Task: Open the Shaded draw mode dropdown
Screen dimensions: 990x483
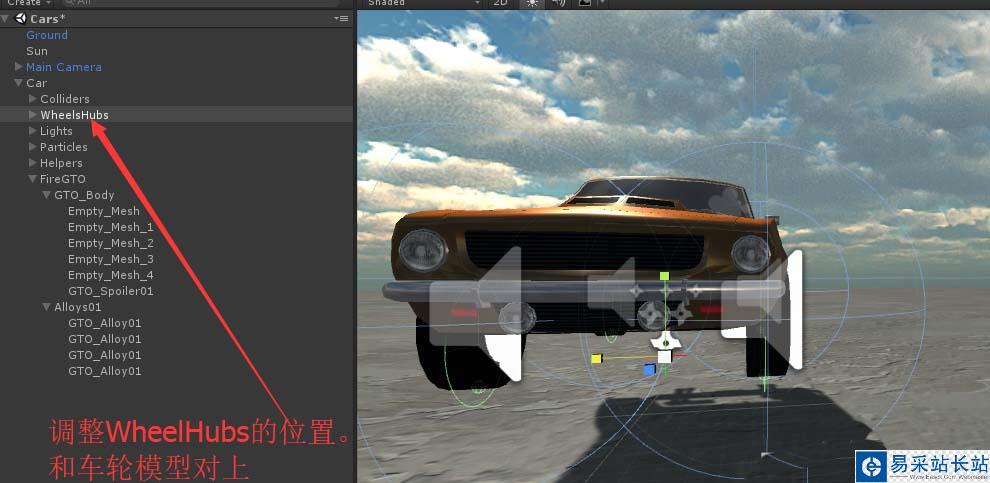Action: [423, 3]
